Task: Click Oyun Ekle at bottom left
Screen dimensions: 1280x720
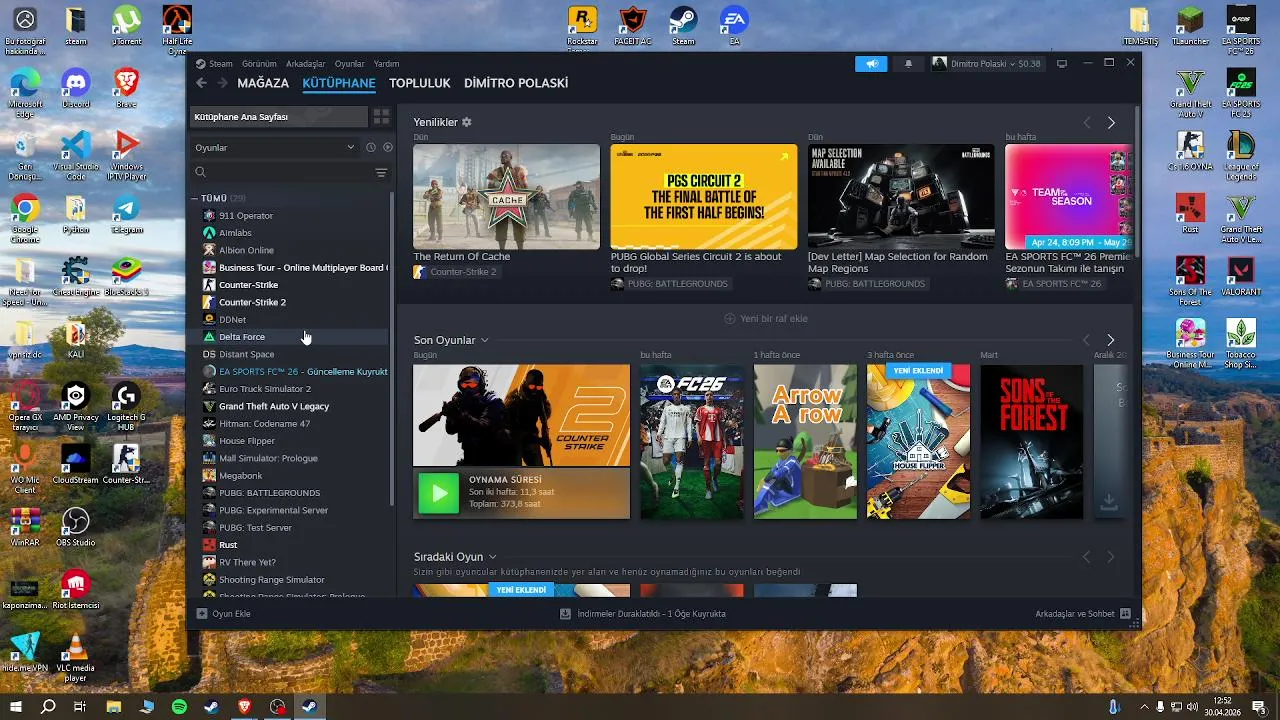Action: click(223, 613)
